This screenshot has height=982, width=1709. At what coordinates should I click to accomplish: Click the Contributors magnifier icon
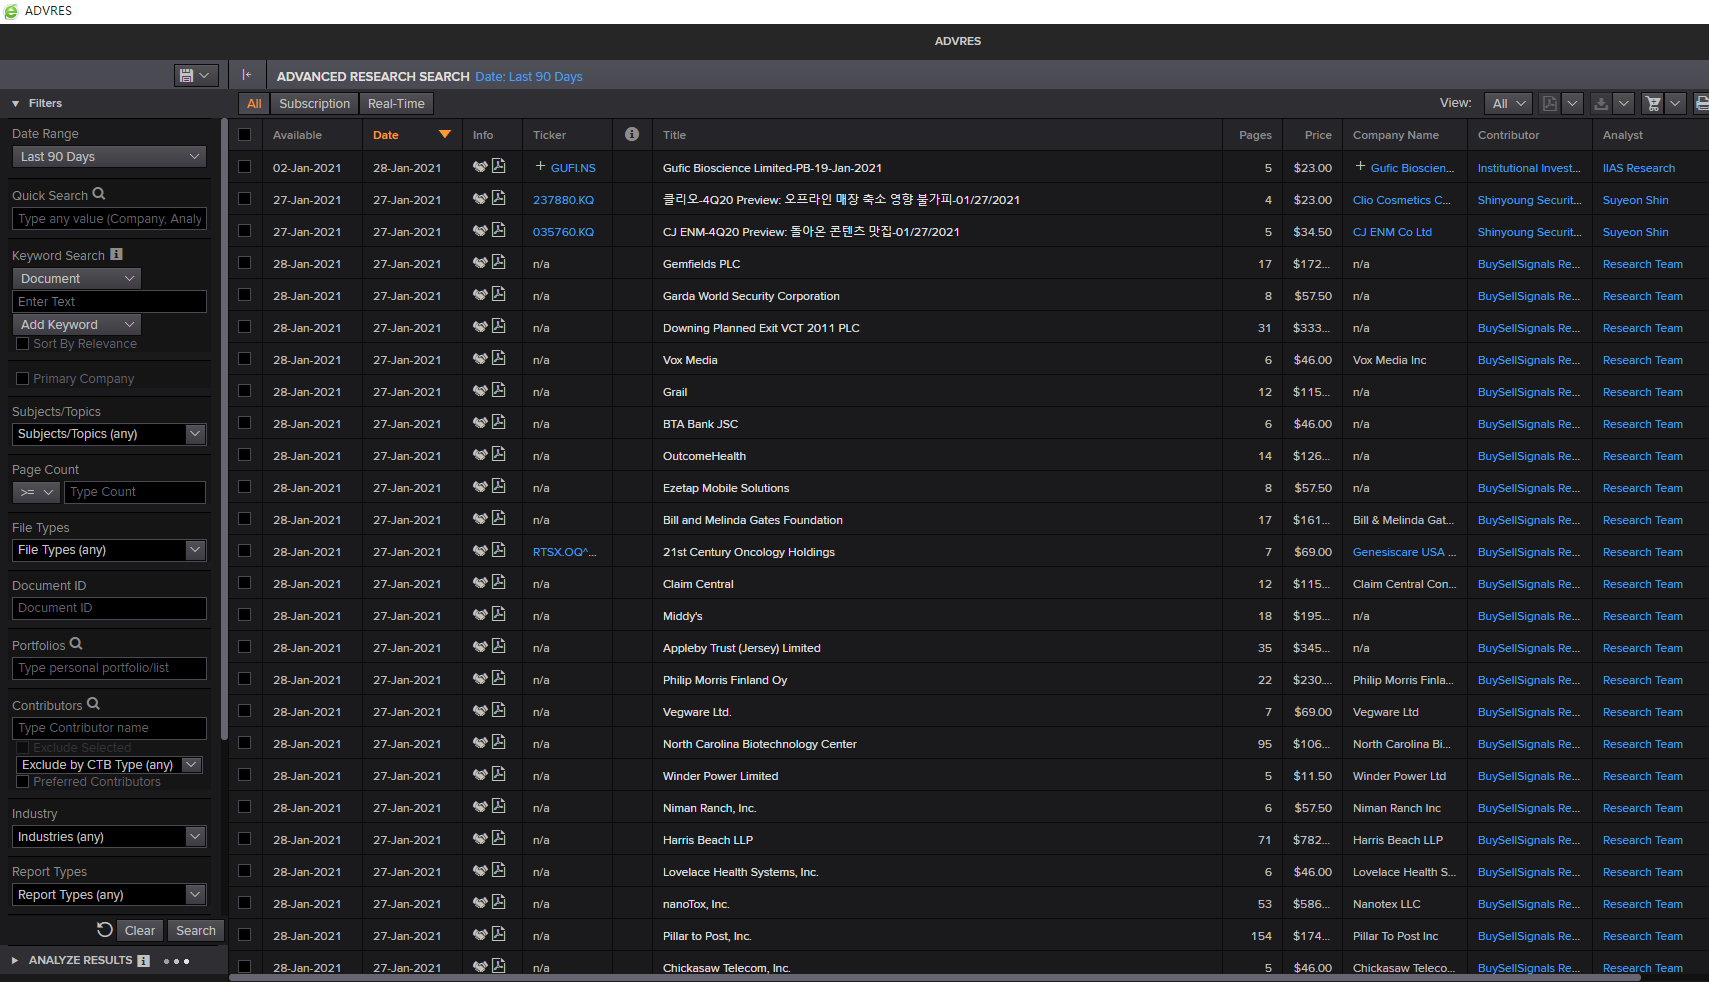tap(94, 704)
